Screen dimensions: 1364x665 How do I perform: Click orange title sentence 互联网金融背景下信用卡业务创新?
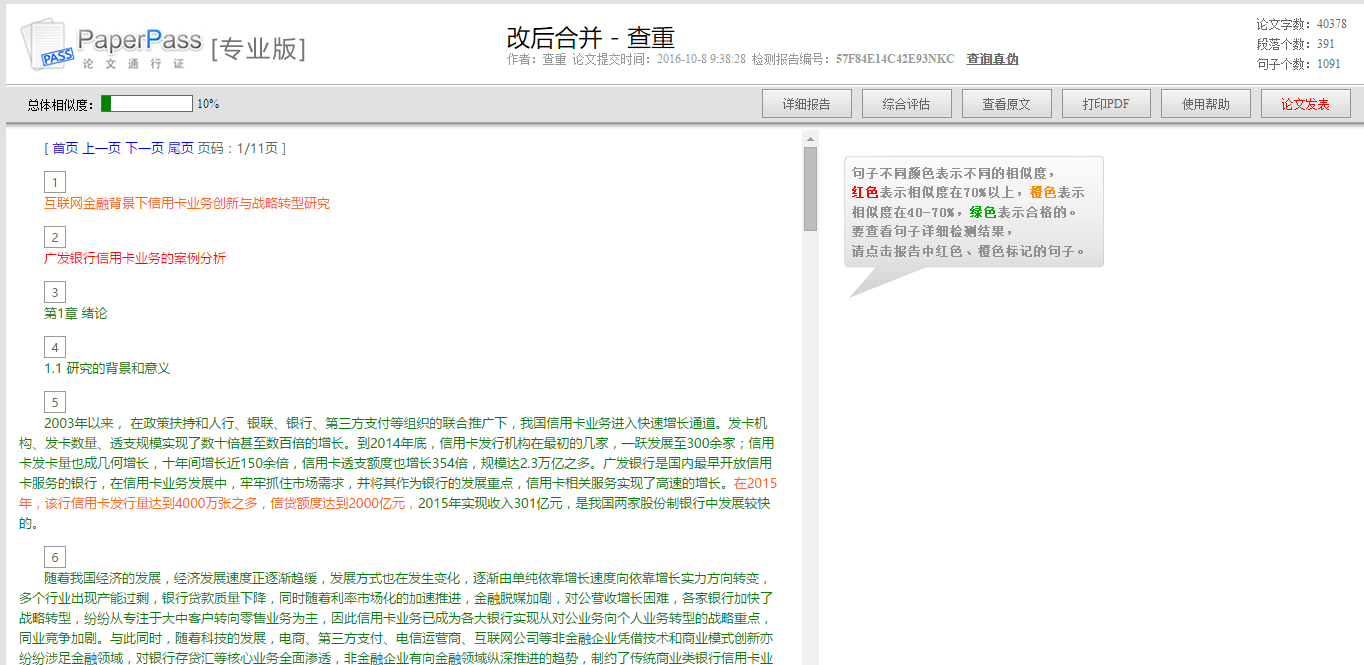click(x=187, y=203)
